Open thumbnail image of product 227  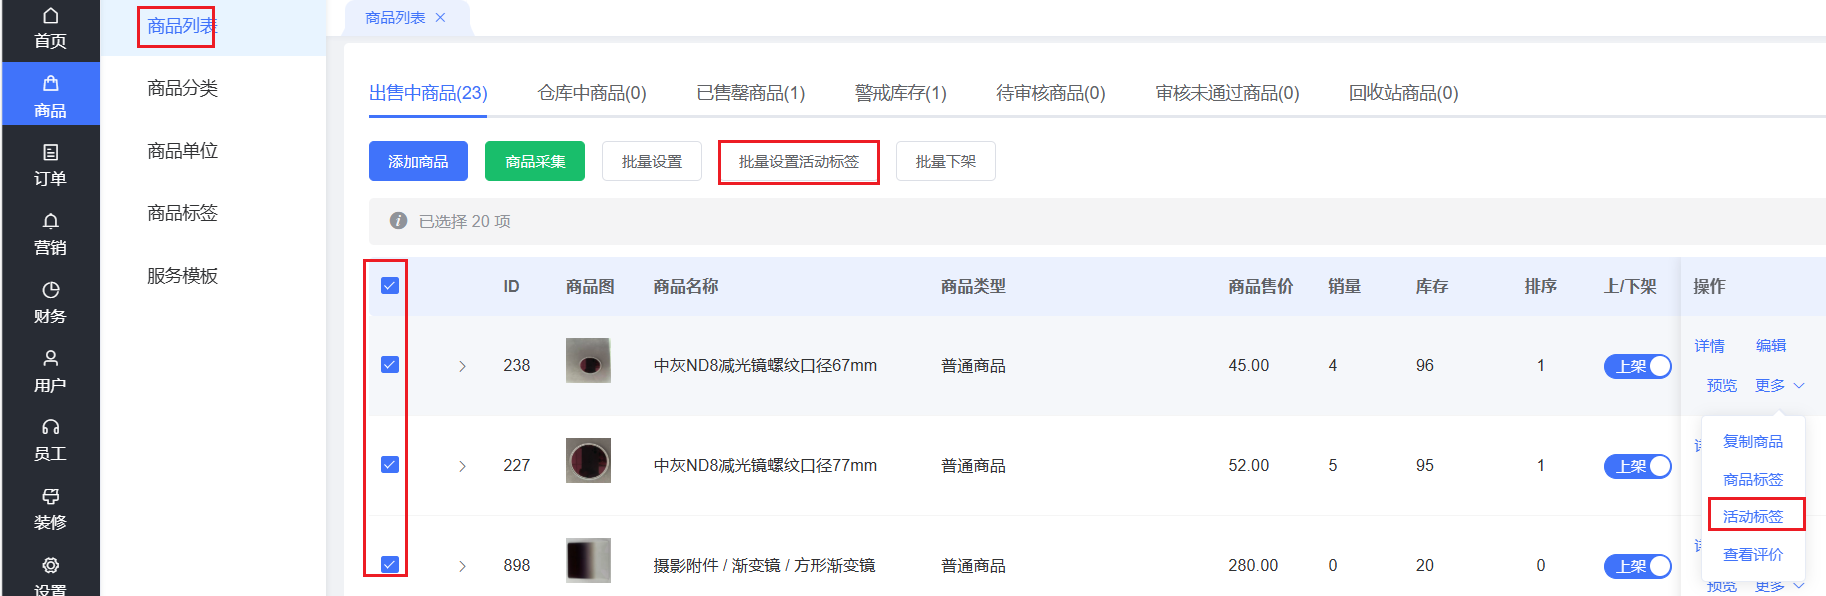[x=588, y=461]
